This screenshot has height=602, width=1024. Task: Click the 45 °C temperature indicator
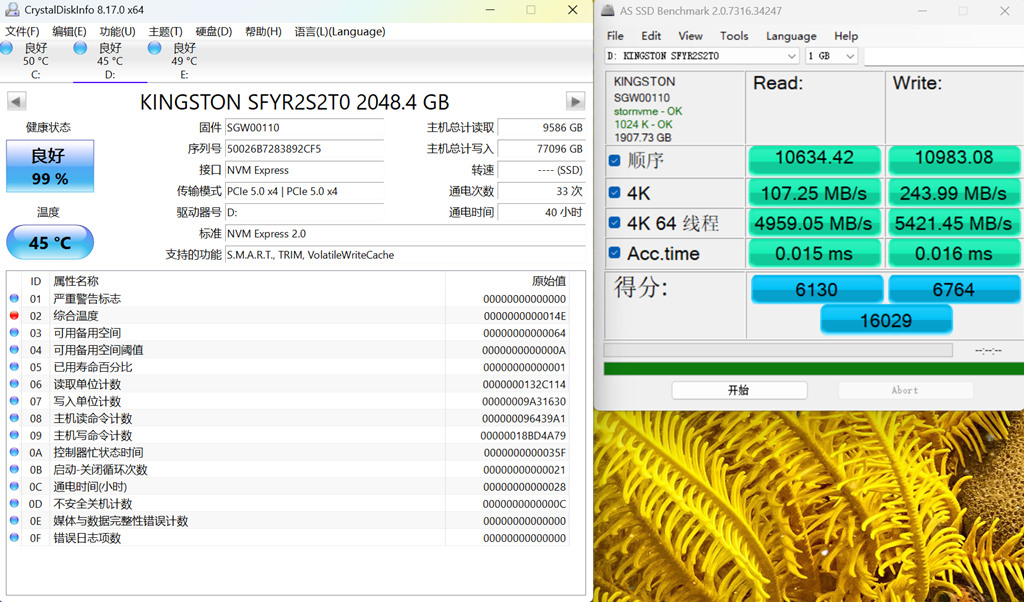pyautogui.click(x=50, y=243)
